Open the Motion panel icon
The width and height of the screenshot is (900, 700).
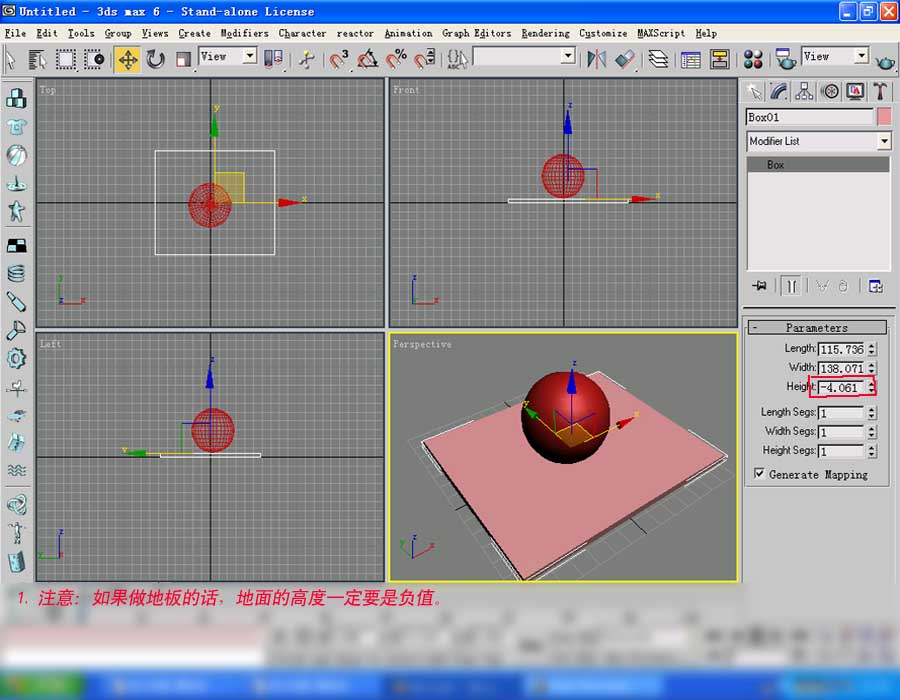(830, 91)
